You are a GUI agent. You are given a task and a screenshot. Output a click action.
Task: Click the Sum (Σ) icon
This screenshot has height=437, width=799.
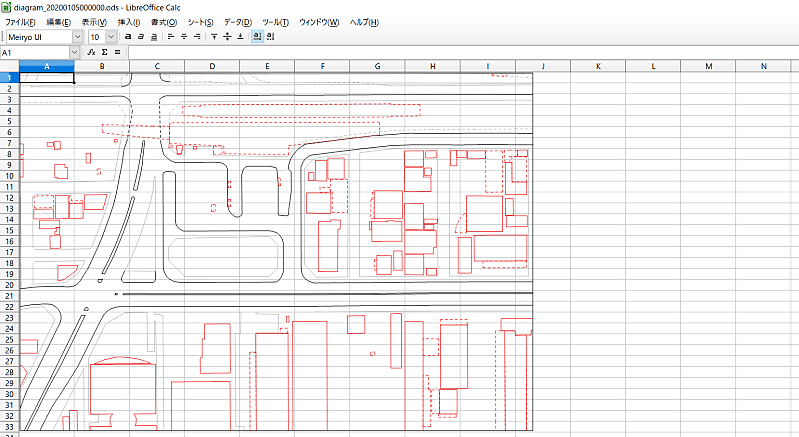pos(104,52)
